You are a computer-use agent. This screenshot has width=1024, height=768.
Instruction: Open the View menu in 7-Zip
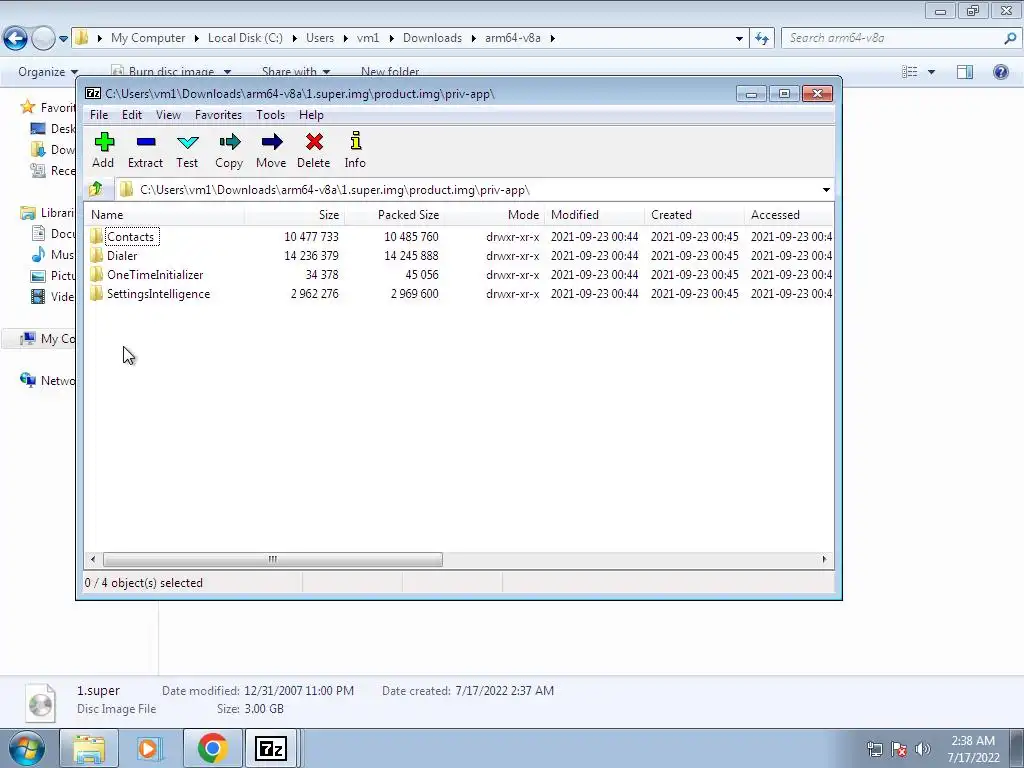point(168,115)
